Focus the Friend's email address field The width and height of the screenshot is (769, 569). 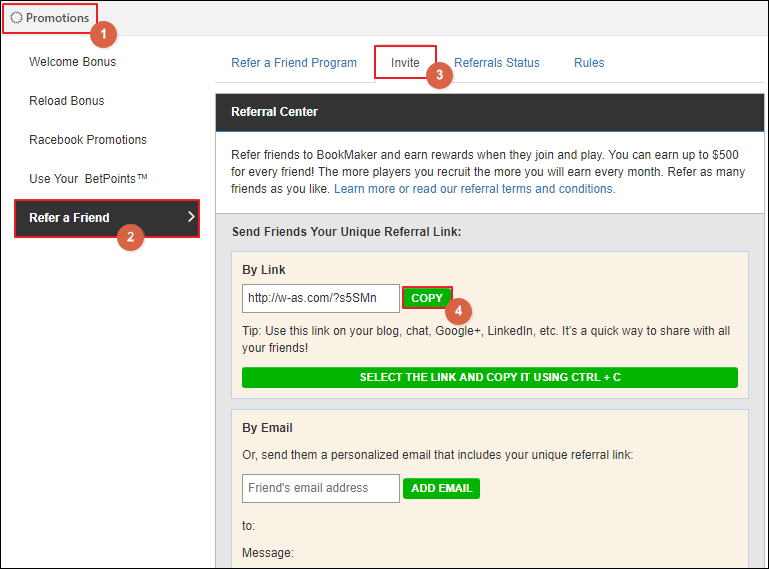coord(321,488)
